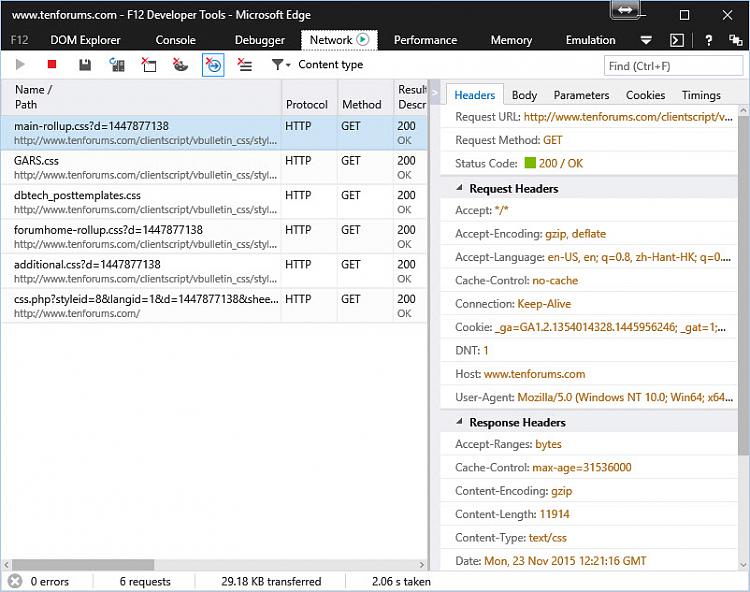
Task: Select the Headers details tab
Action: point(474,95)
